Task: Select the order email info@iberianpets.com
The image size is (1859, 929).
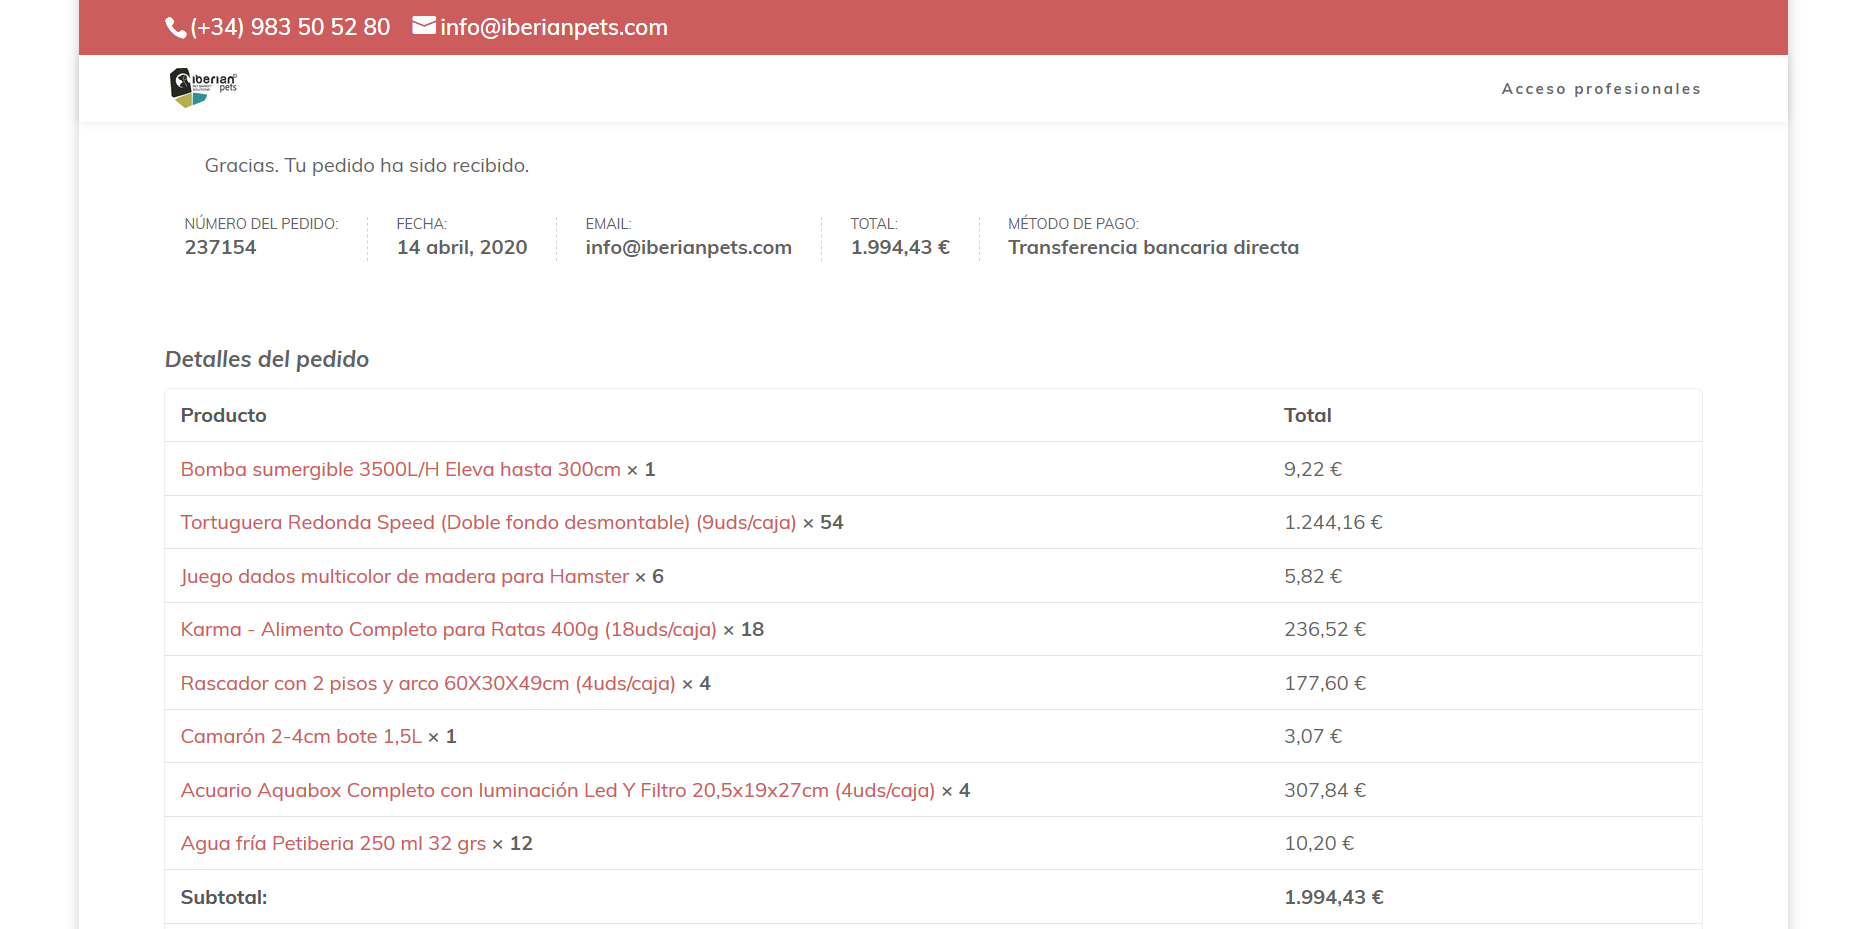Action: tap(689, 247)
